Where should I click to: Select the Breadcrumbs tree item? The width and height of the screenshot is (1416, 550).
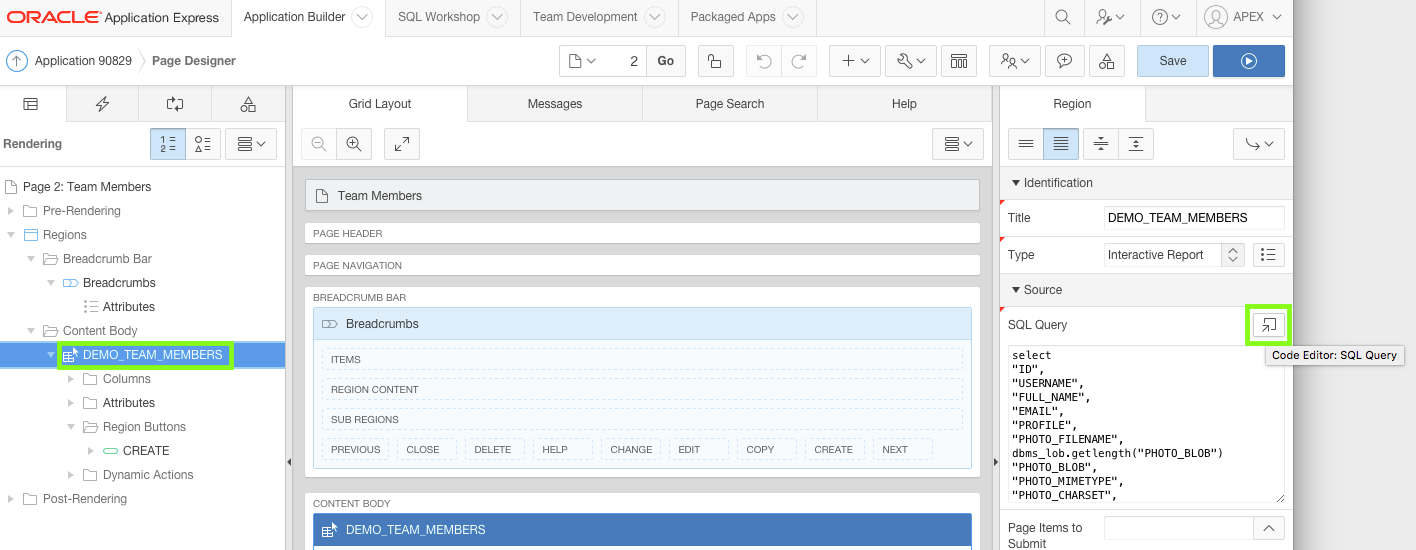(x=119, y=283)
